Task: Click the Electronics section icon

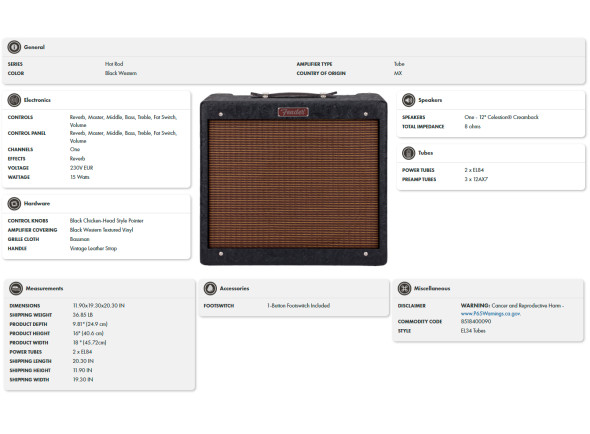Action: [14, 100]
